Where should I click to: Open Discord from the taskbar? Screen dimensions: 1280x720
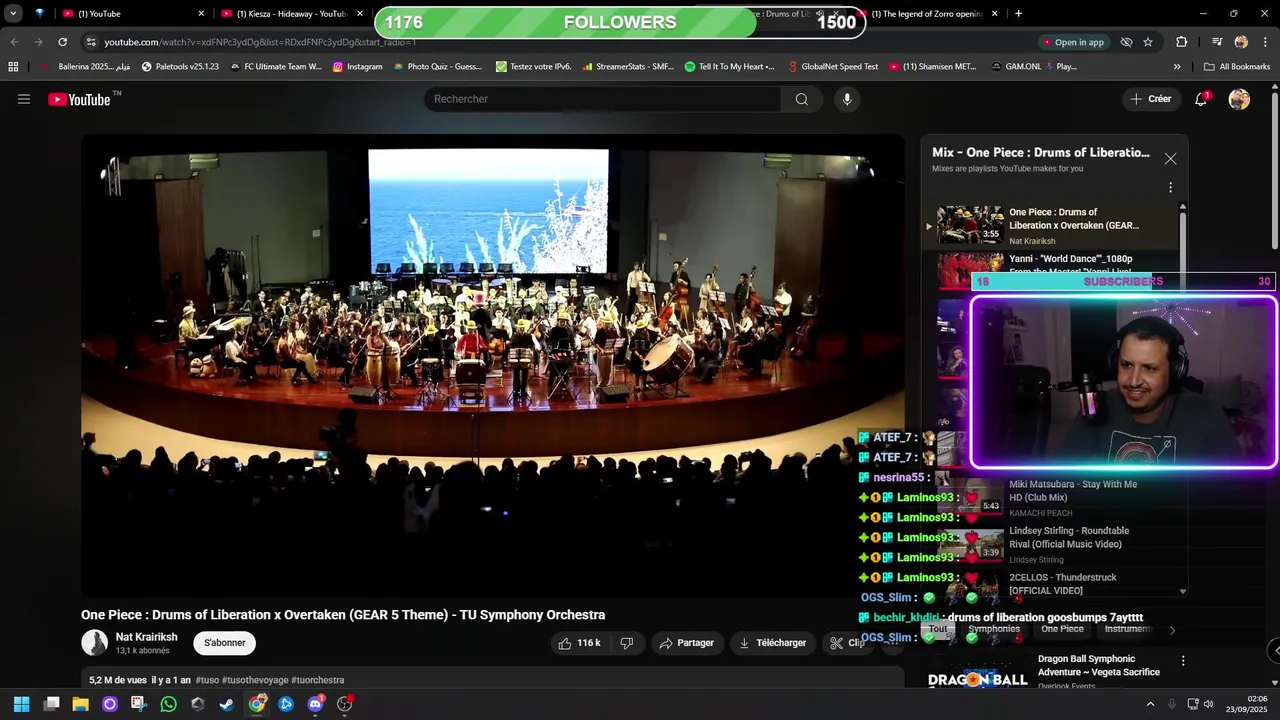315,704
